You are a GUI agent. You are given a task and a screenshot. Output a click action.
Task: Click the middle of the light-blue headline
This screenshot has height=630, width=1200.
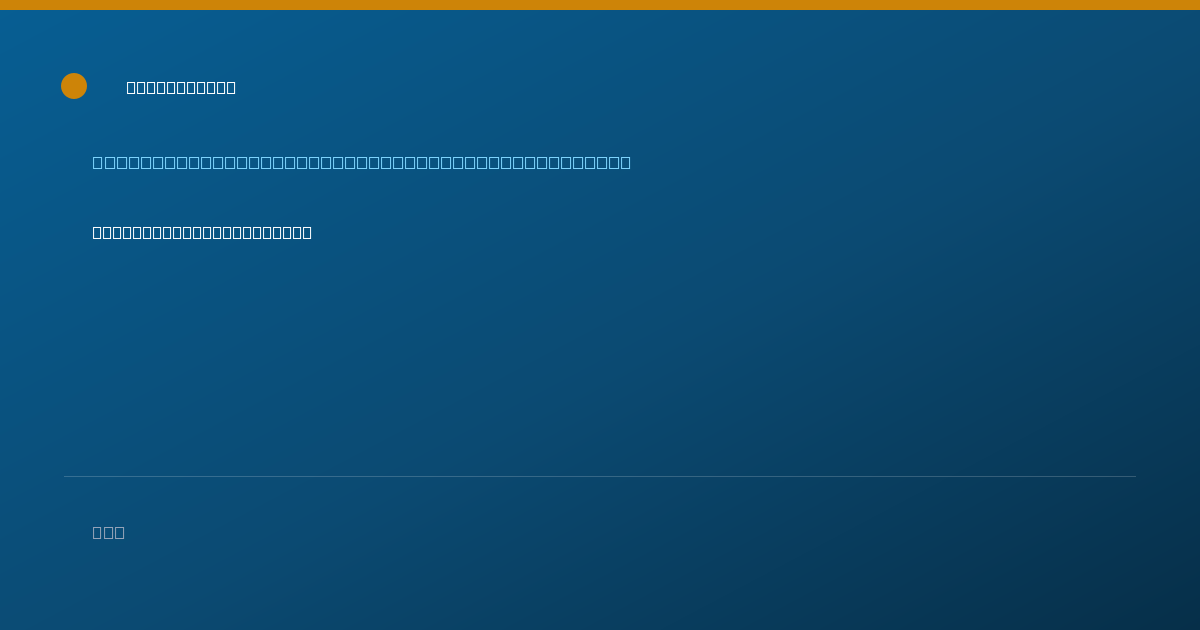[362, 162]
